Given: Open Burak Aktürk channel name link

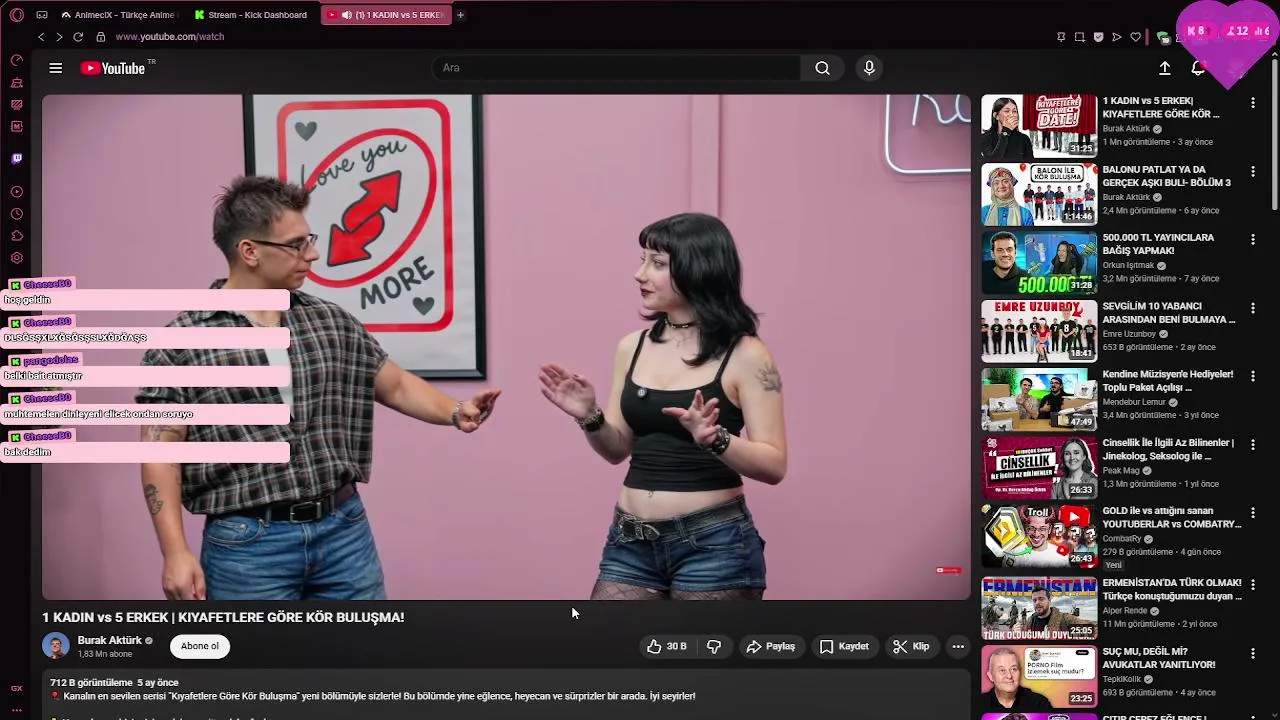Looking at the screenshot, I should (110, 641).
